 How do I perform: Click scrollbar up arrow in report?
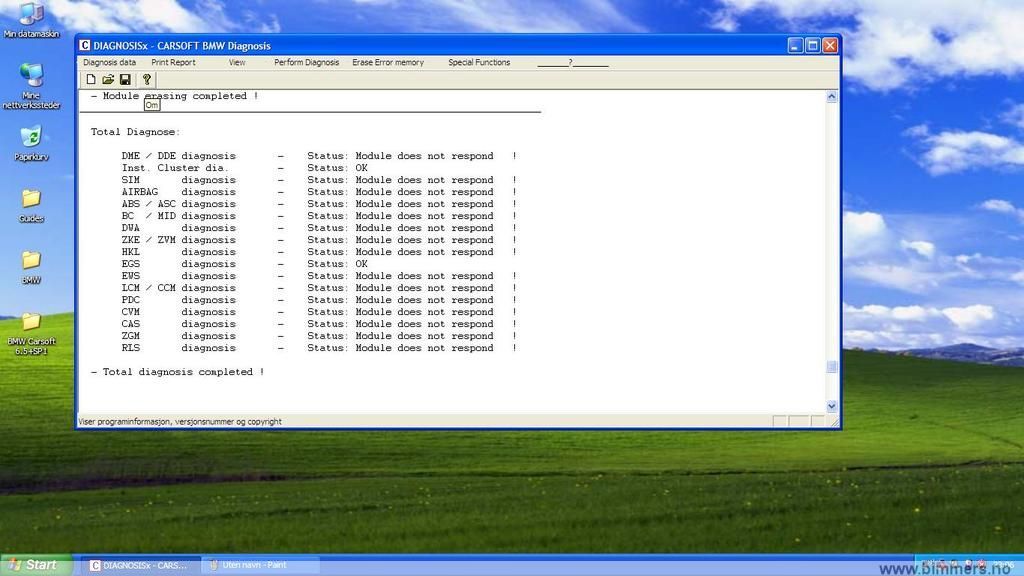coord(831,97)
